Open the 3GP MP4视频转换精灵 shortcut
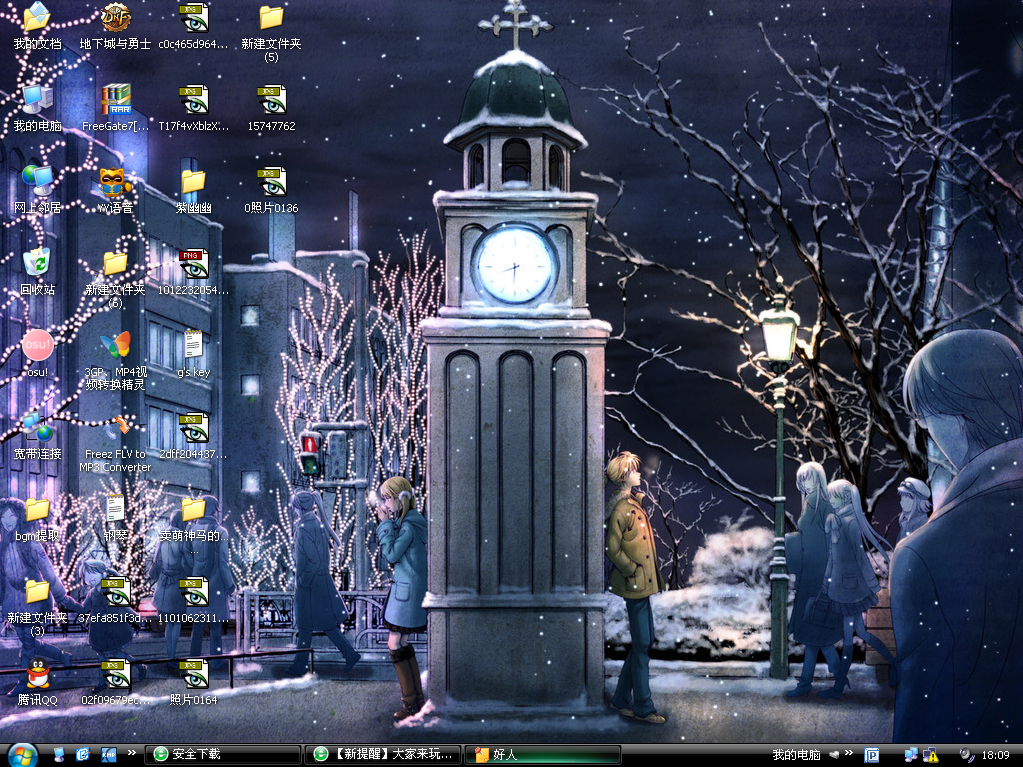The height and width of the screenshot is (767, 1023). [115, 346]
